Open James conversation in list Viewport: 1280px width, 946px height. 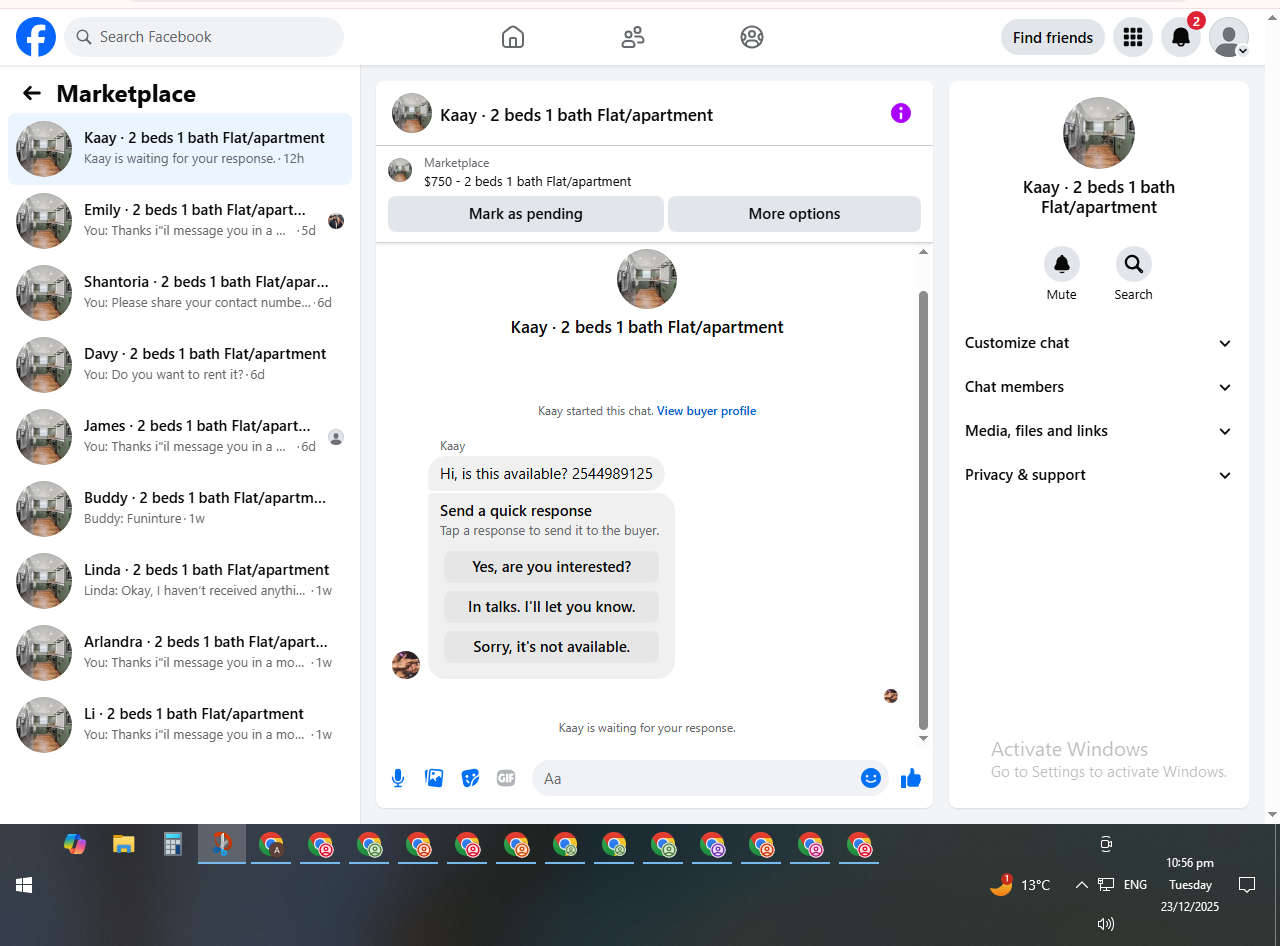(180, 437)
